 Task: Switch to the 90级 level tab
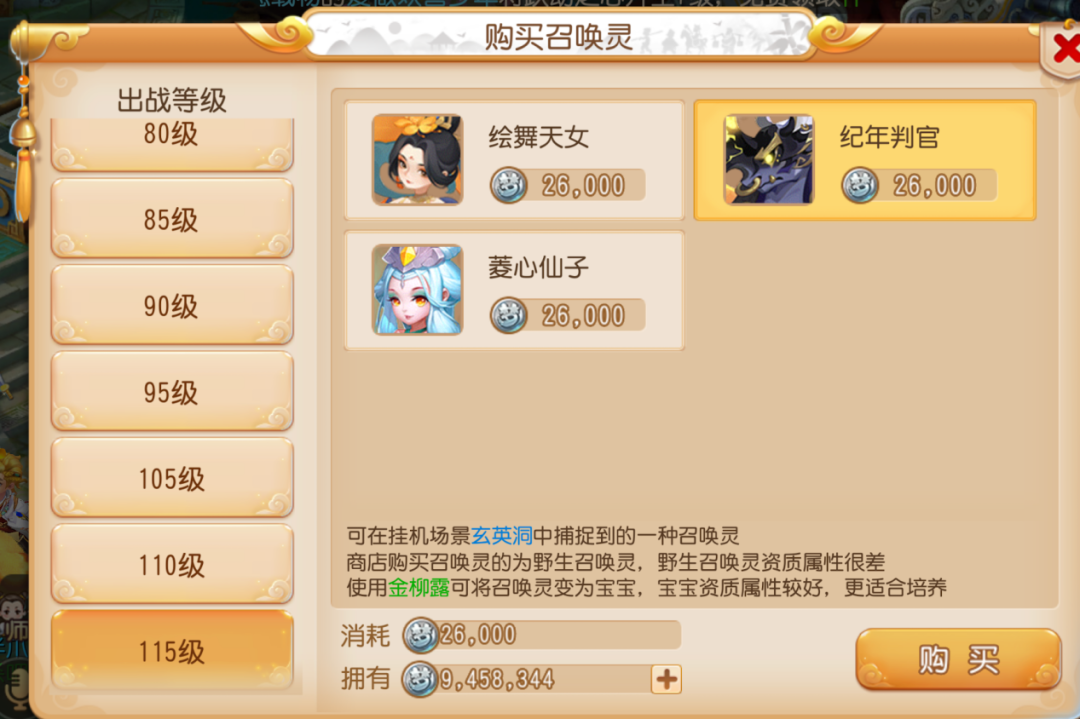click(x=172, y=305)
